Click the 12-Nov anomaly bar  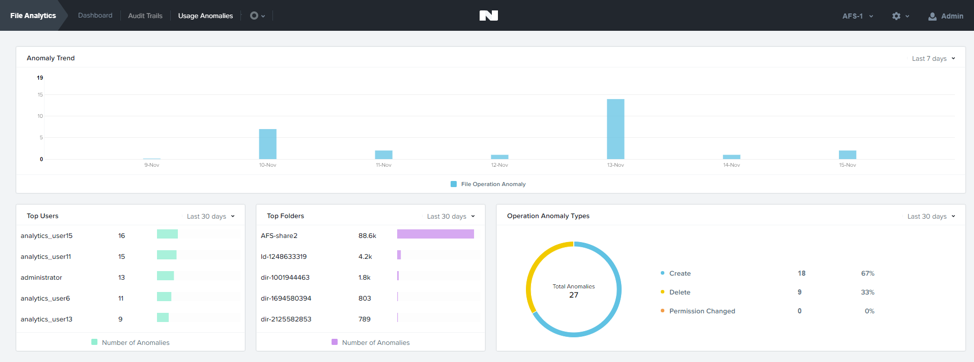pyautogui.click(x=500, y=157)
